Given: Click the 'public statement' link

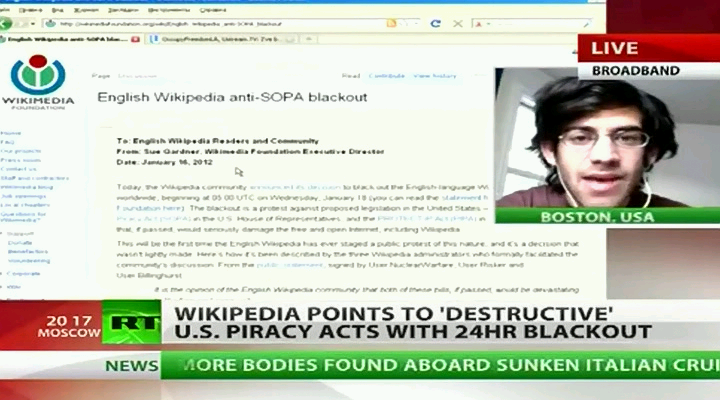Looking at the screenshot, I should (x=290, y=265).
